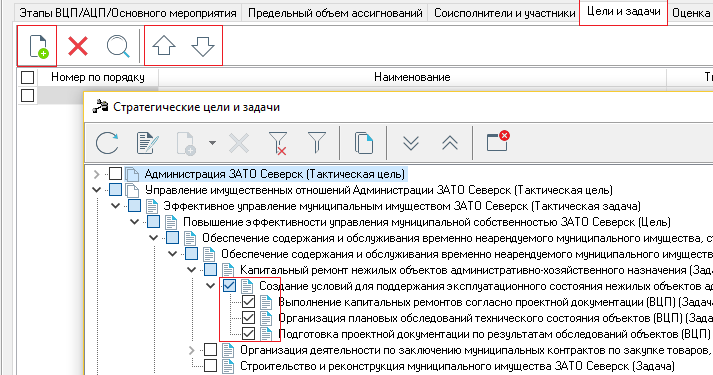Tick the Строительство и реконструкция checkbox
The width and height of the screenshot is (713, 375).
pyautogui.click(x=210, y=365)
